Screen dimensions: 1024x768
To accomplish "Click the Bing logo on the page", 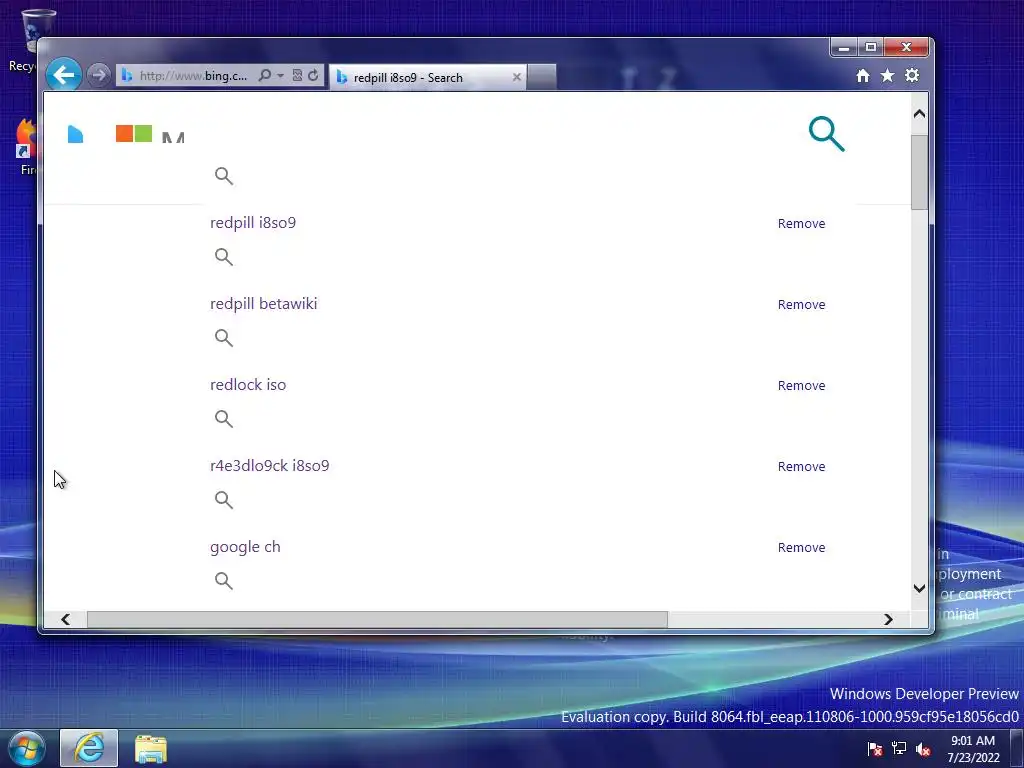I will [76, 134].
